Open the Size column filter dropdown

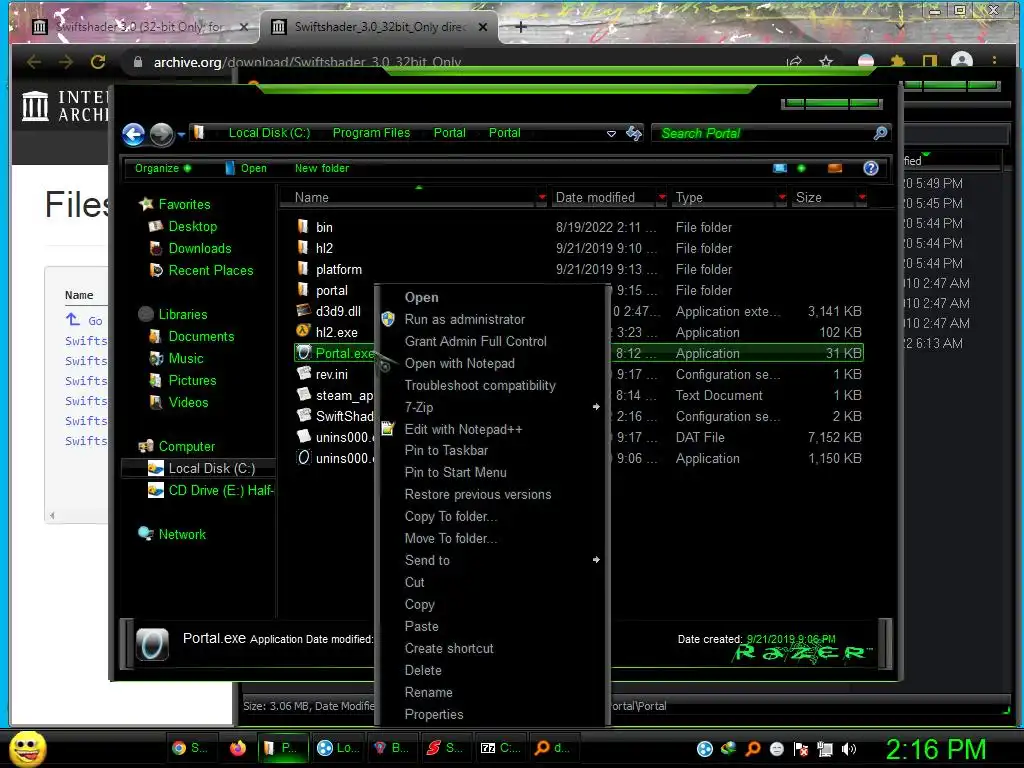tap(862, 197)
